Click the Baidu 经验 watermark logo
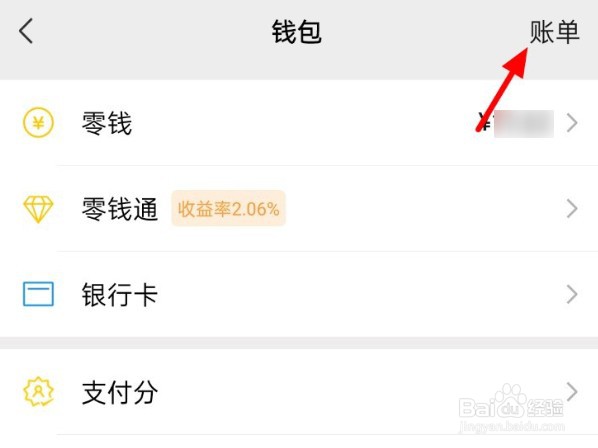598x448 pixels. (x=511, y=404)
